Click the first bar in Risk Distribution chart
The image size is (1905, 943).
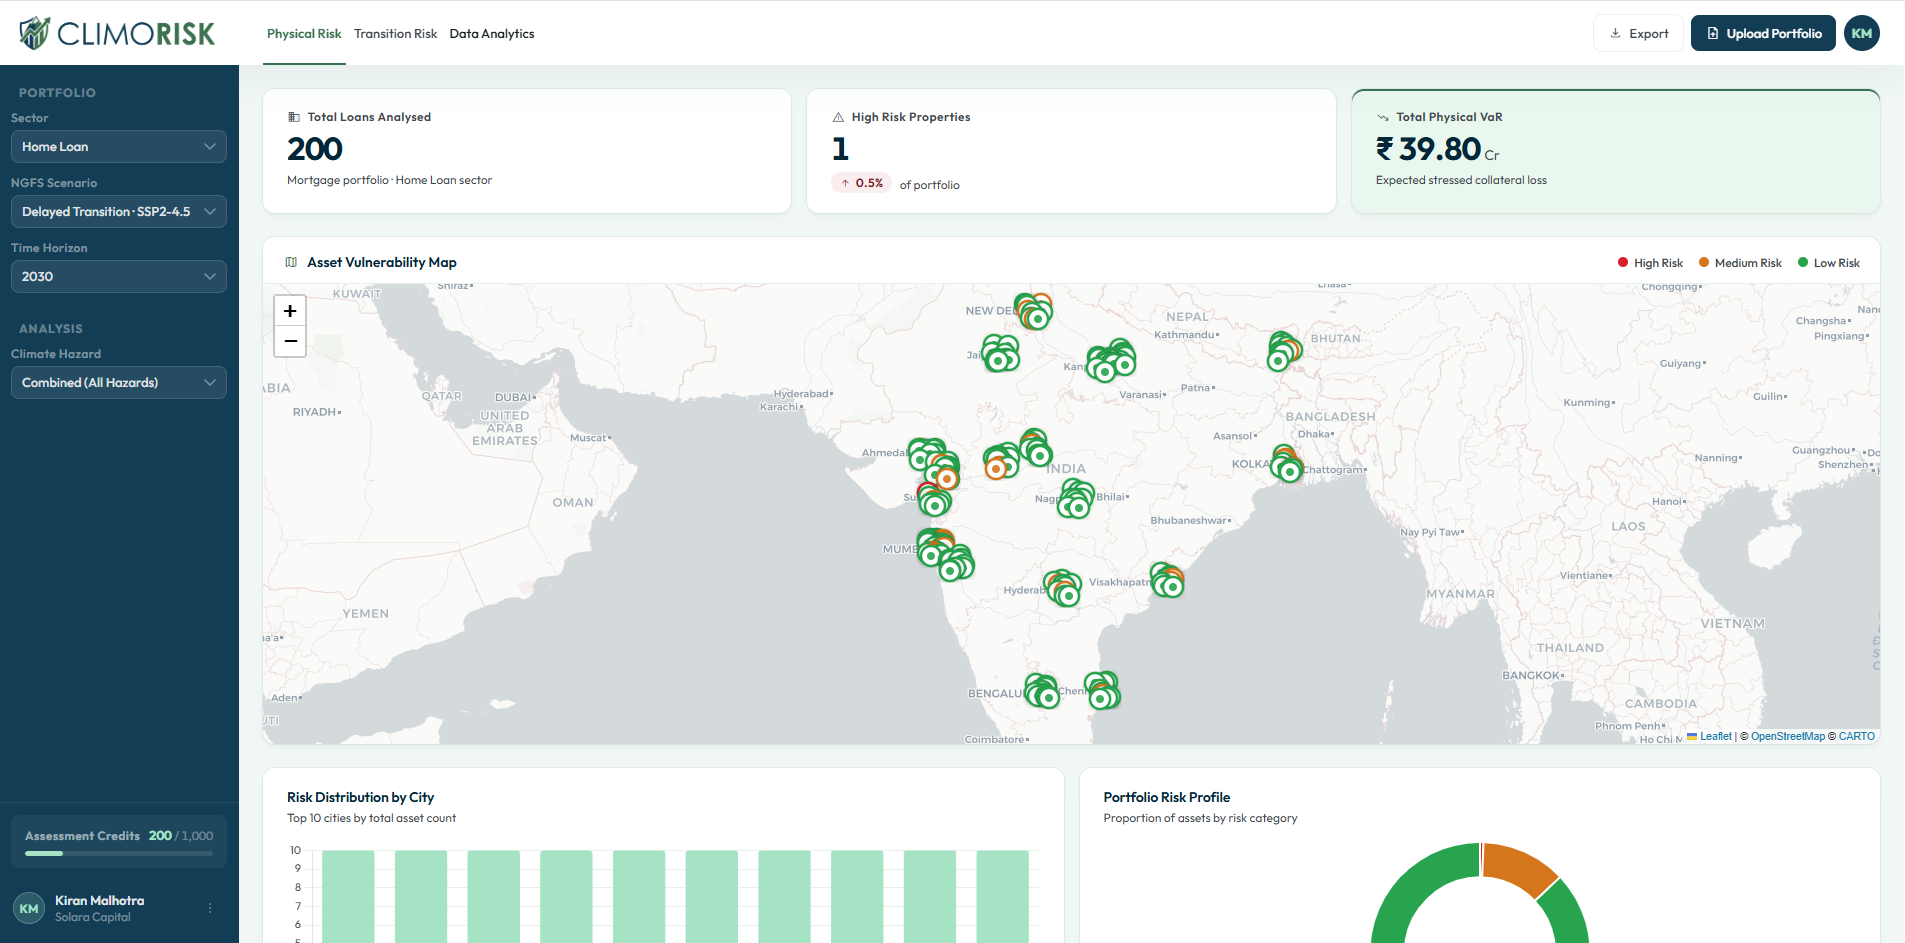click(x=348, y=896)
